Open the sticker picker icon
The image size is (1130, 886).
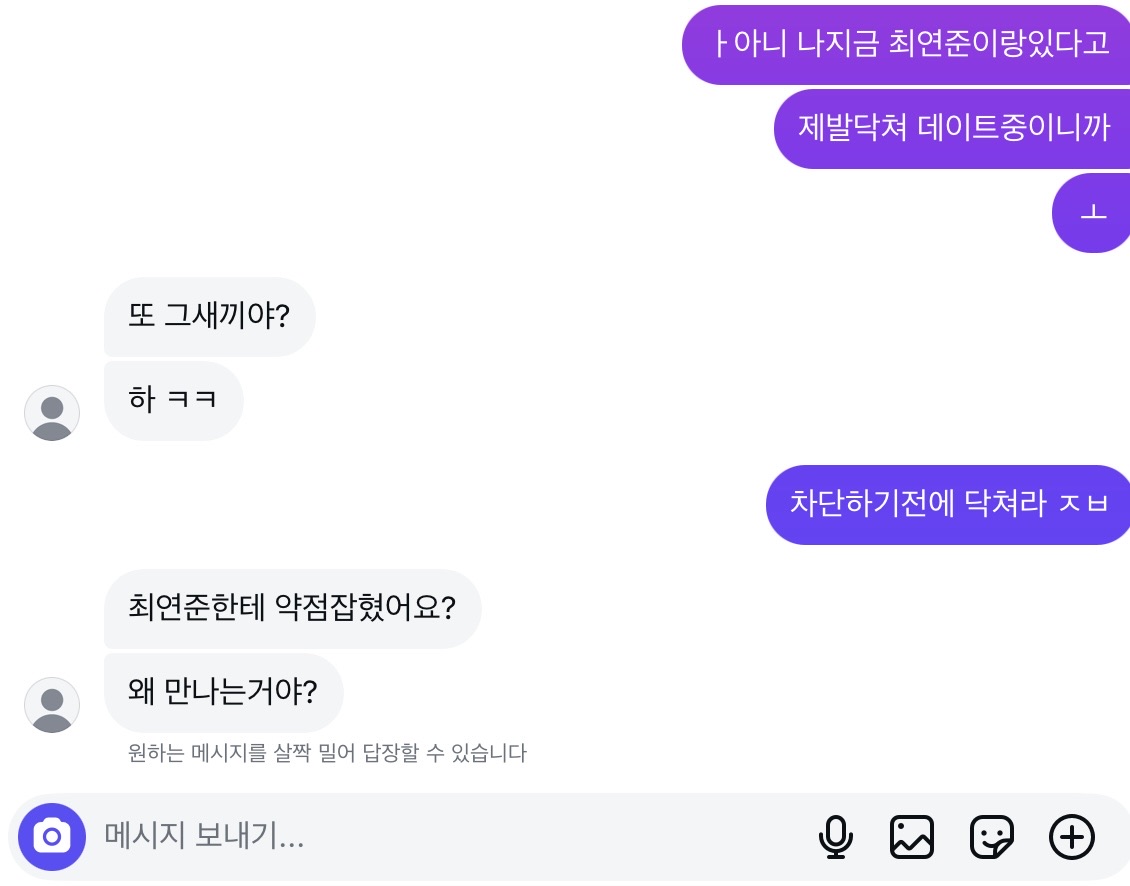(991, 837)
